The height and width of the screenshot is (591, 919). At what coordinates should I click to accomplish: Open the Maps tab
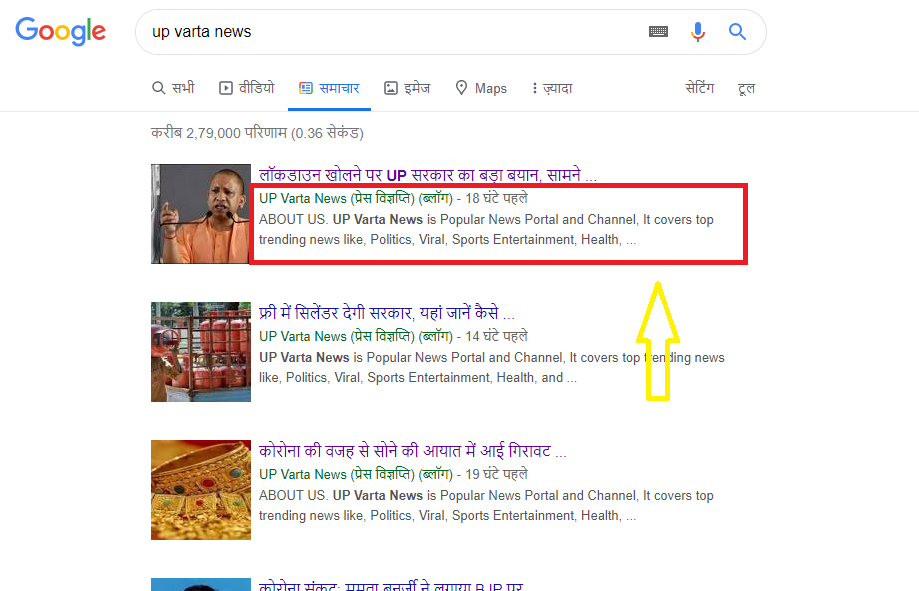point(481,88)
